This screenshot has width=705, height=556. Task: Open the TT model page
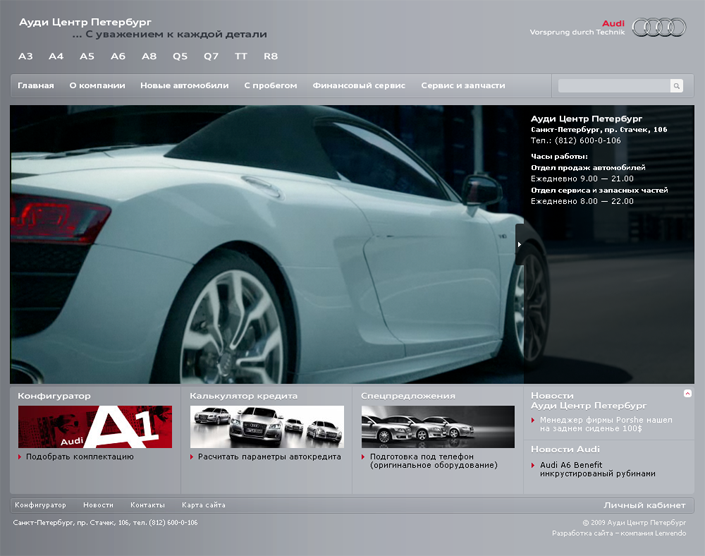[241, 56]
